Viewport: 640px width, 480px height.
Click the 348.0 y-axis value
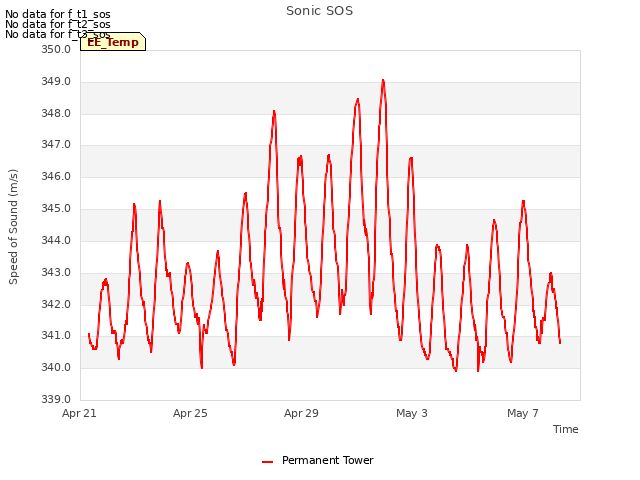(56, 113)
